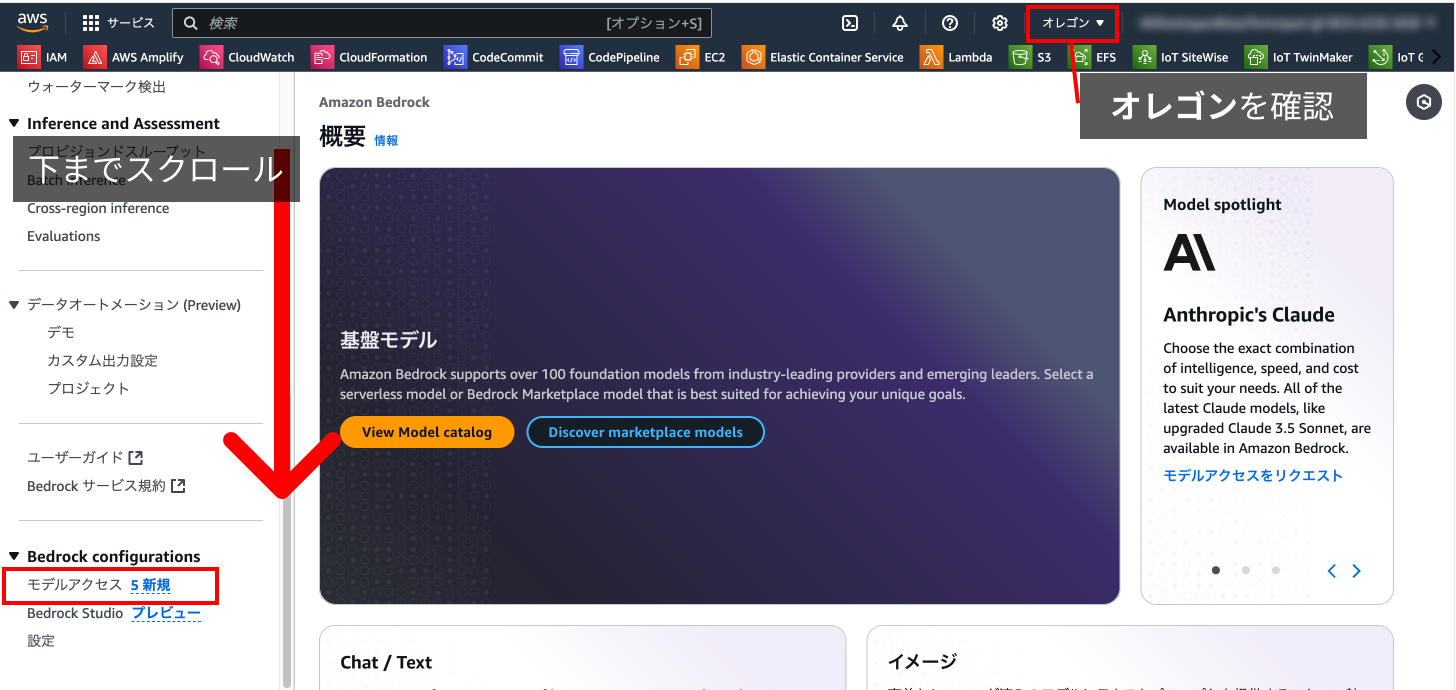Screen dimensions: 1456x690
Task: Click the 5 新規 badge
Action: tap(150, 585)
